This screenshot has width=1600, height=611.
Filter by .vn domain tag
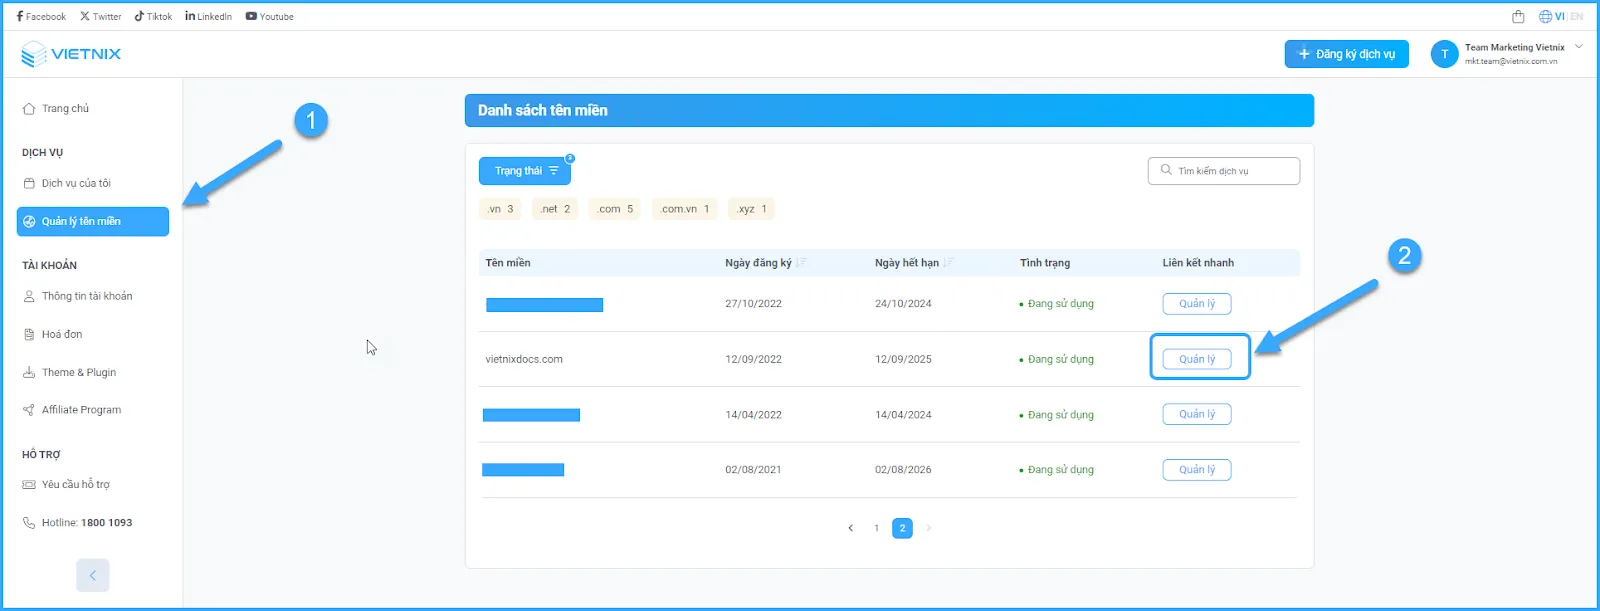click(500, 209)
